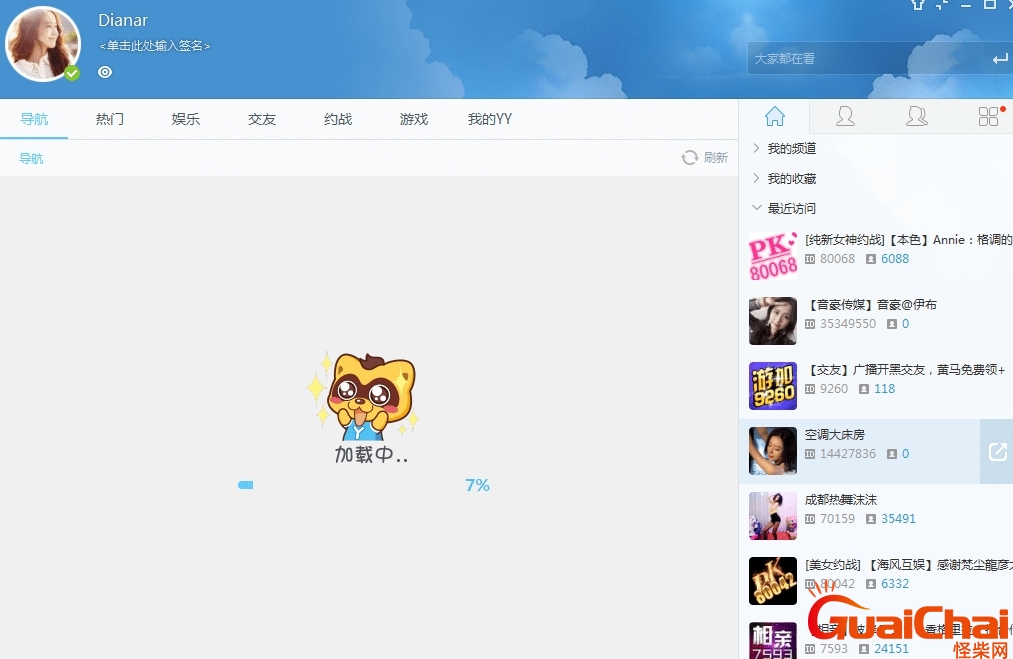Open the 游加 9260 channel thumbnail
Screen dimensions: 1013x659
click(x=773, y=386)
